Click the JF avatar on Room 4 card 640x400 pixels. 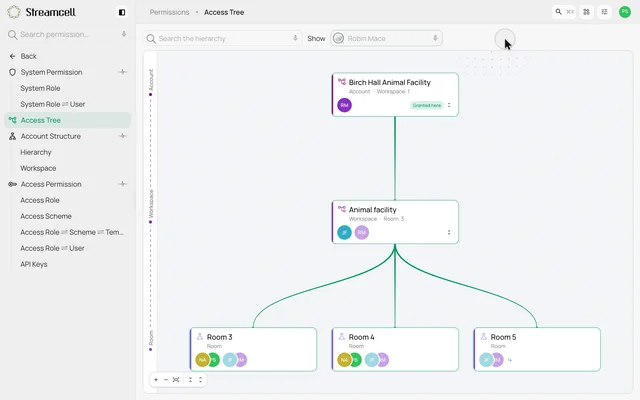(x=371, y=360)
